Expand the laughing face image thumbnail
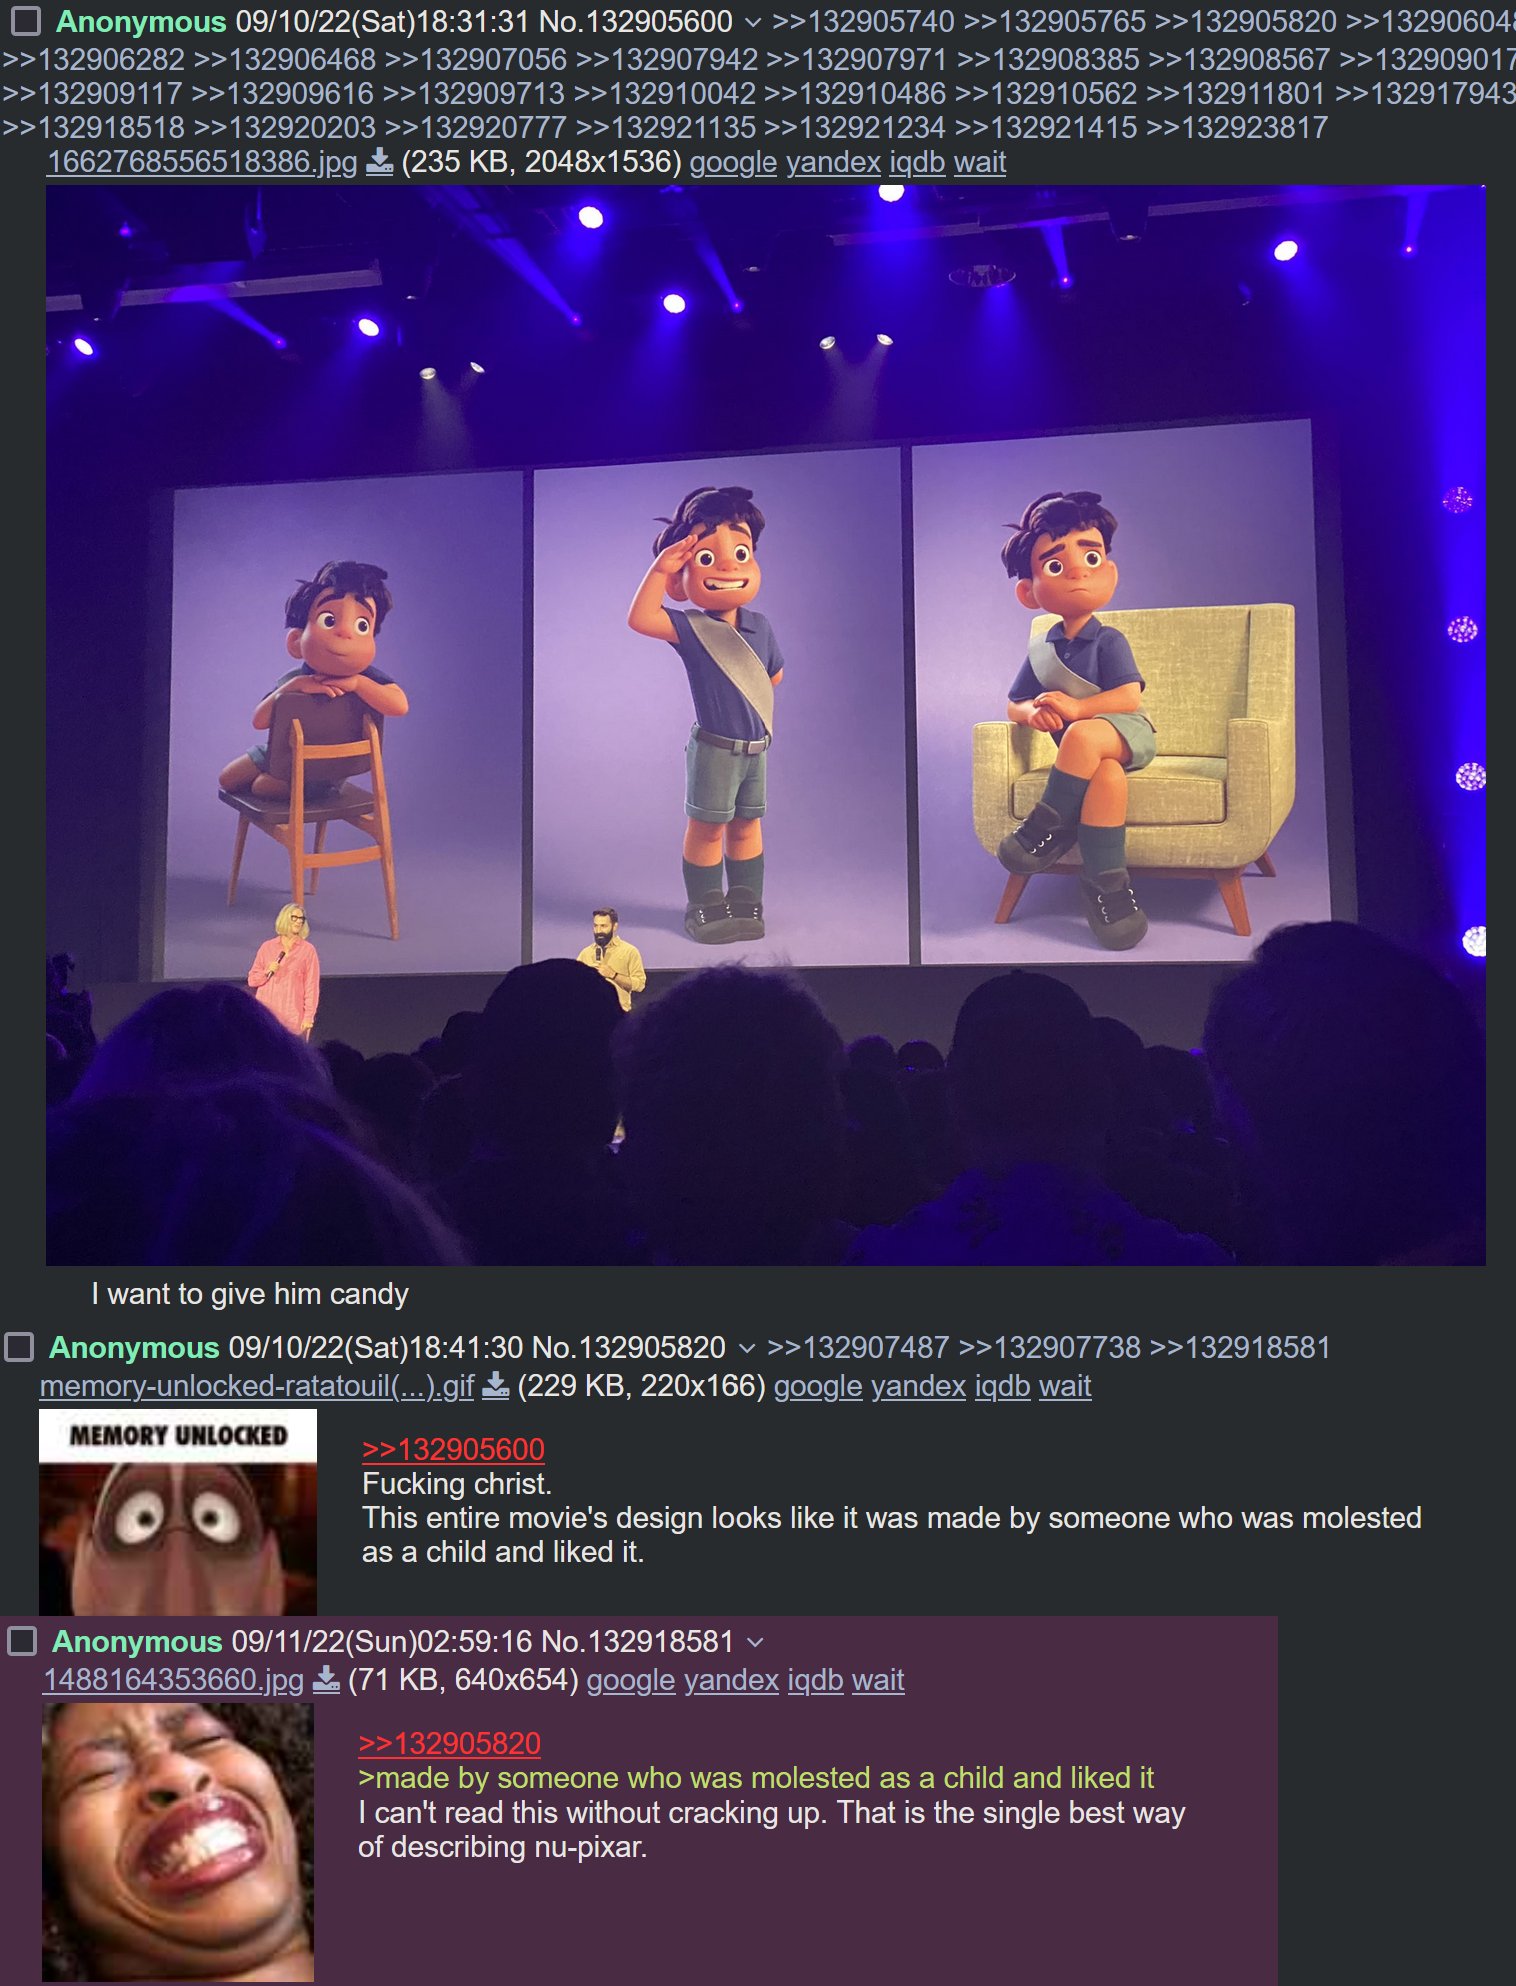 tap(178, 1842)
